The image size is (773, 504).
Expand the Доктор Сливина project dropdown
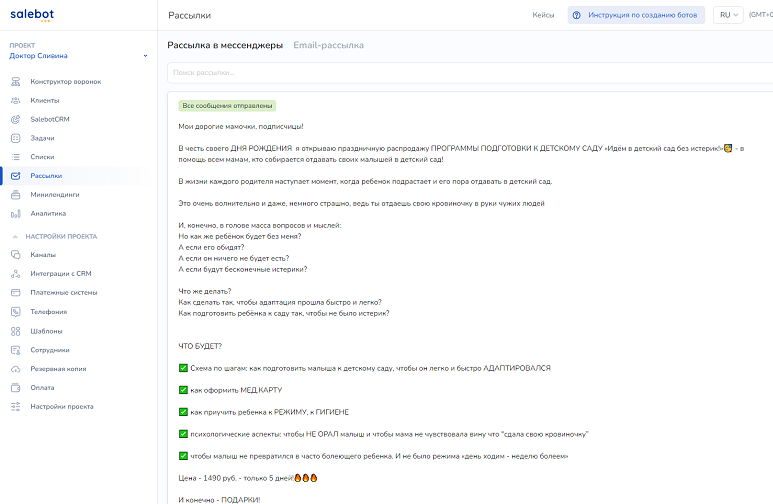(144, 56)
